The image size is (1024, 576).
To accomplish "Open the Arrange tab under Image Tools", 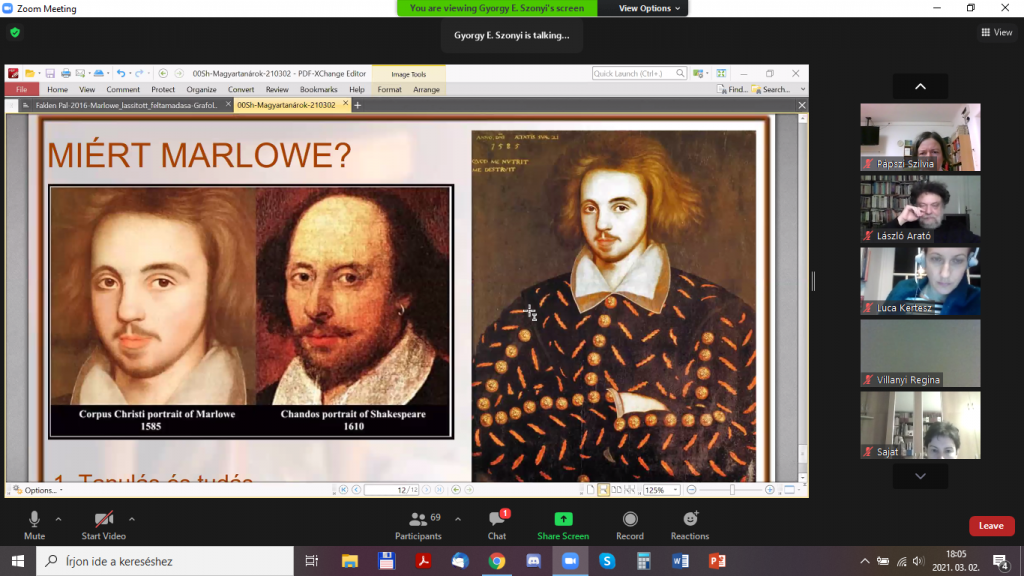I will tap(426, 89).
